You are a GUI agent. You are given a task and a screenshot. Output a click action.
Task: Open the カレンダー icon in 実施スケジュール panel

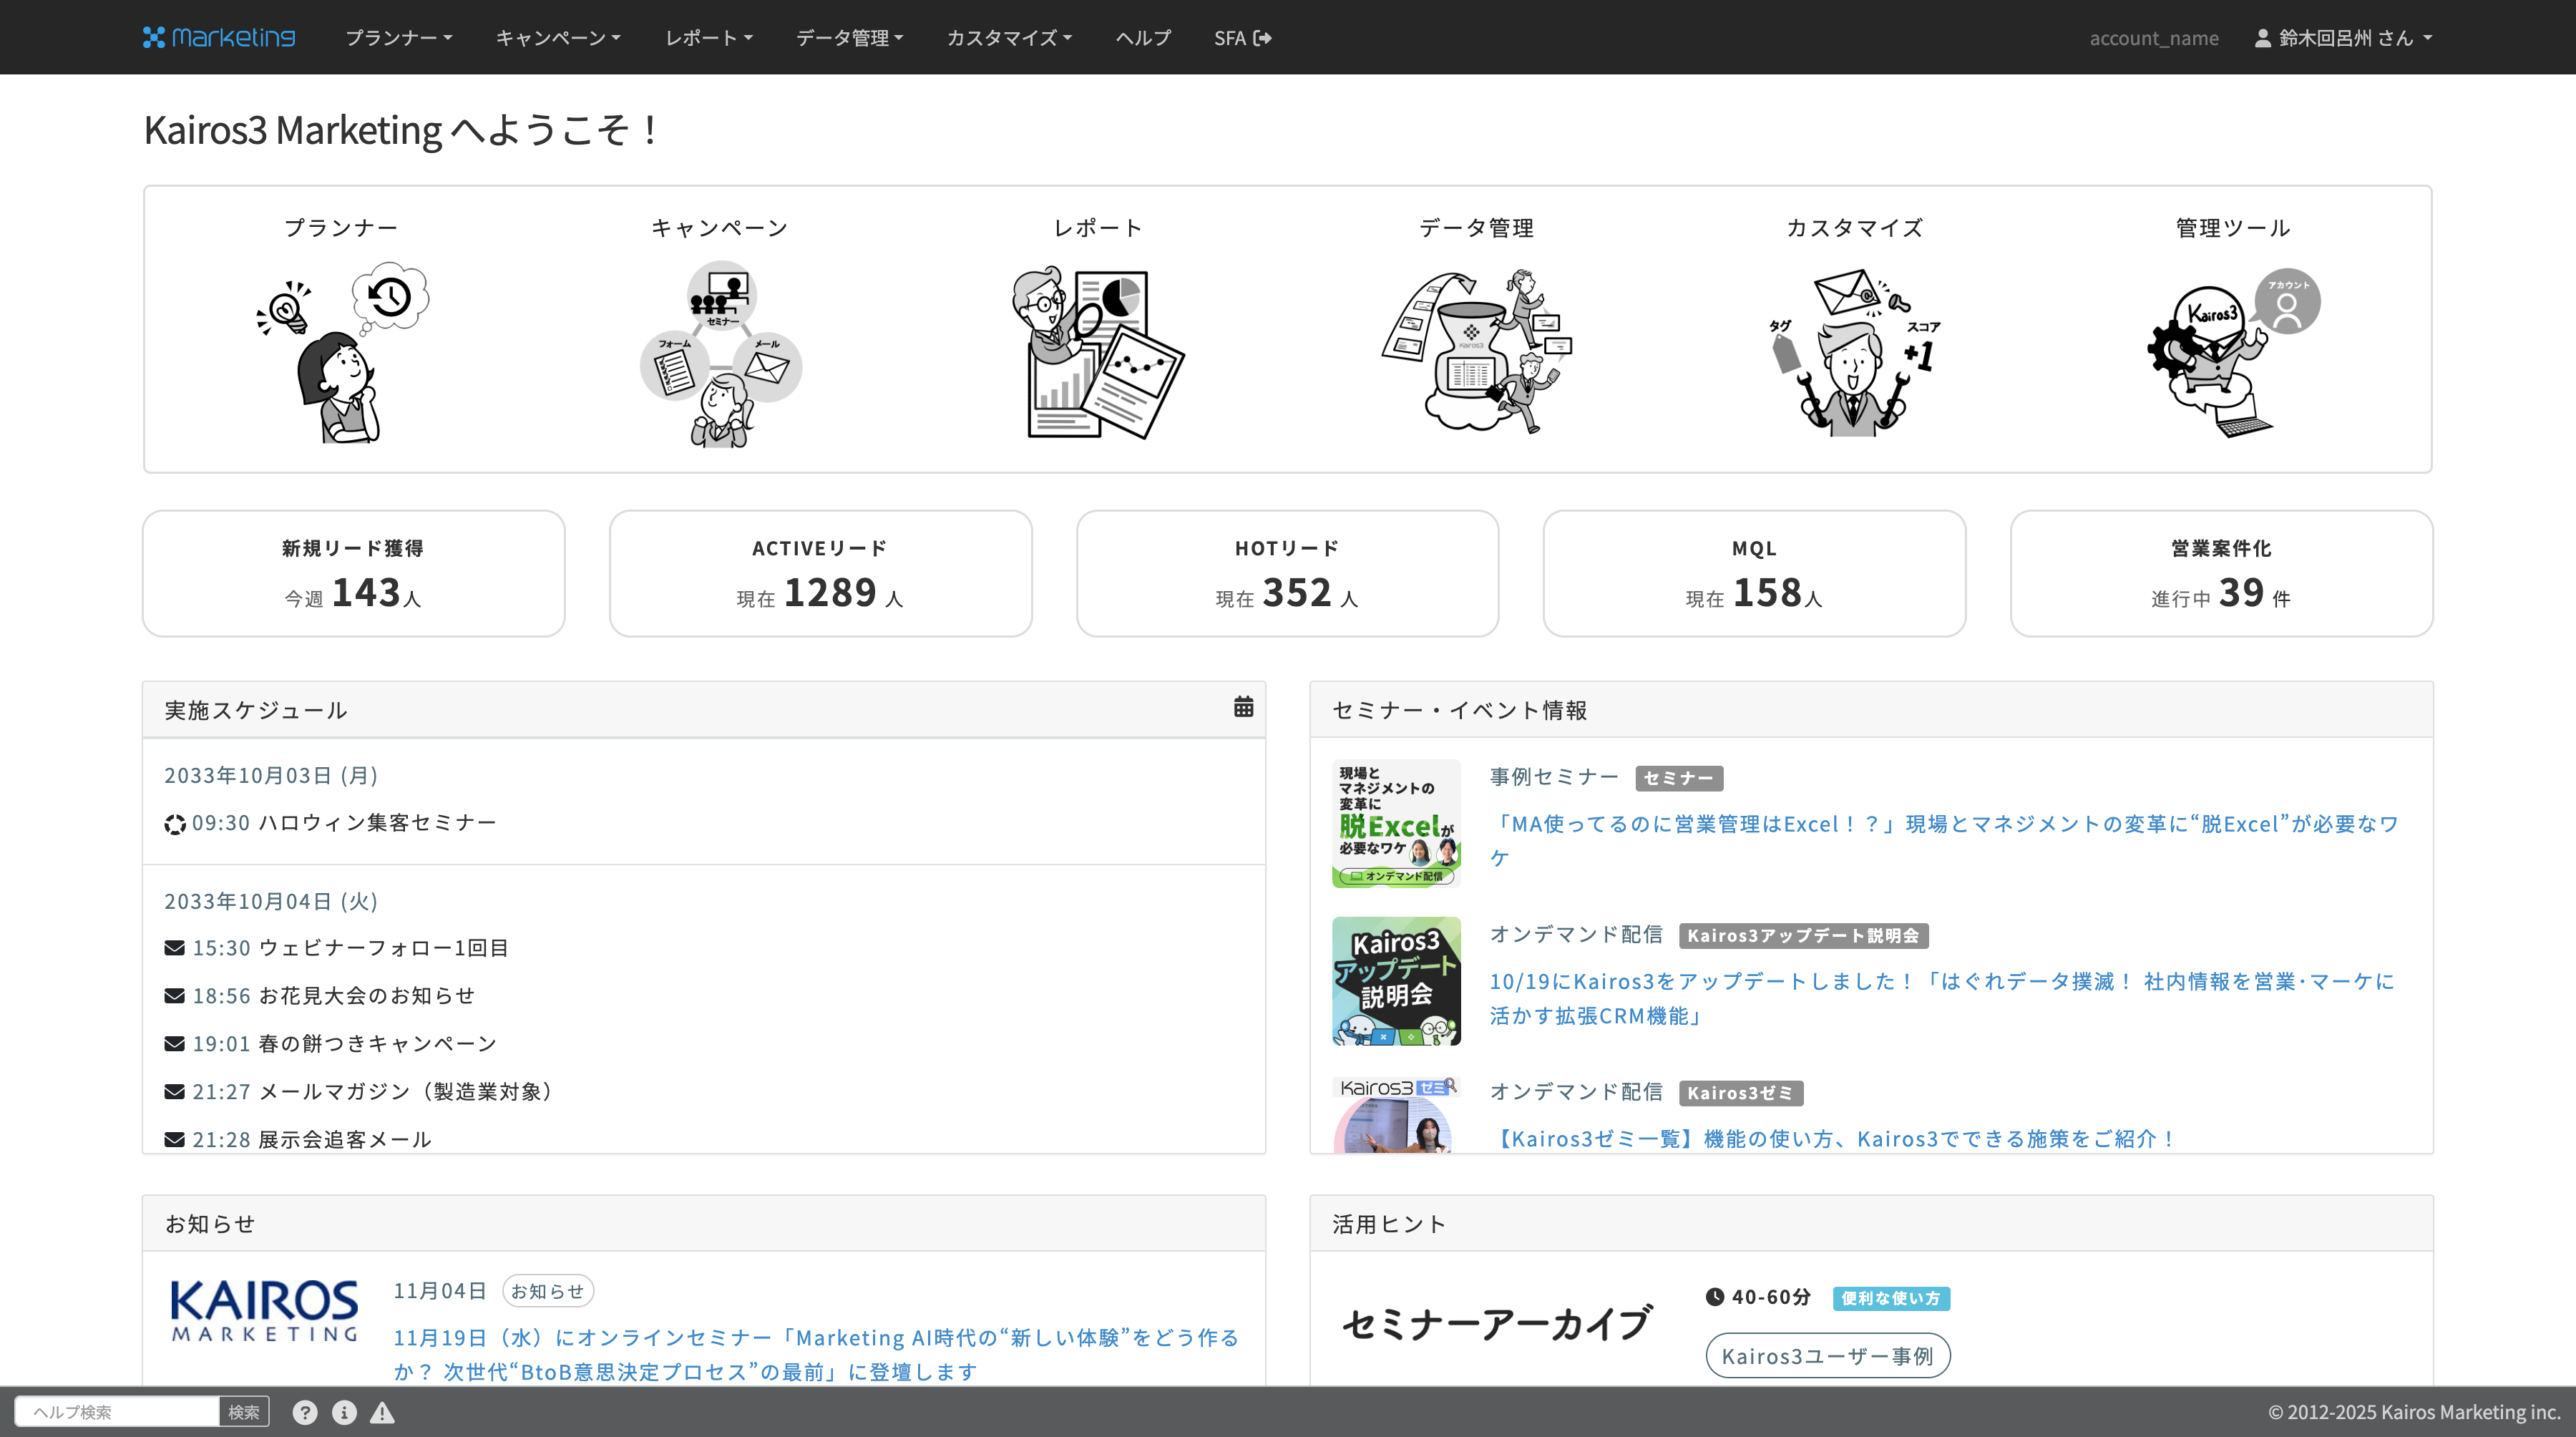pos(1243,708)
